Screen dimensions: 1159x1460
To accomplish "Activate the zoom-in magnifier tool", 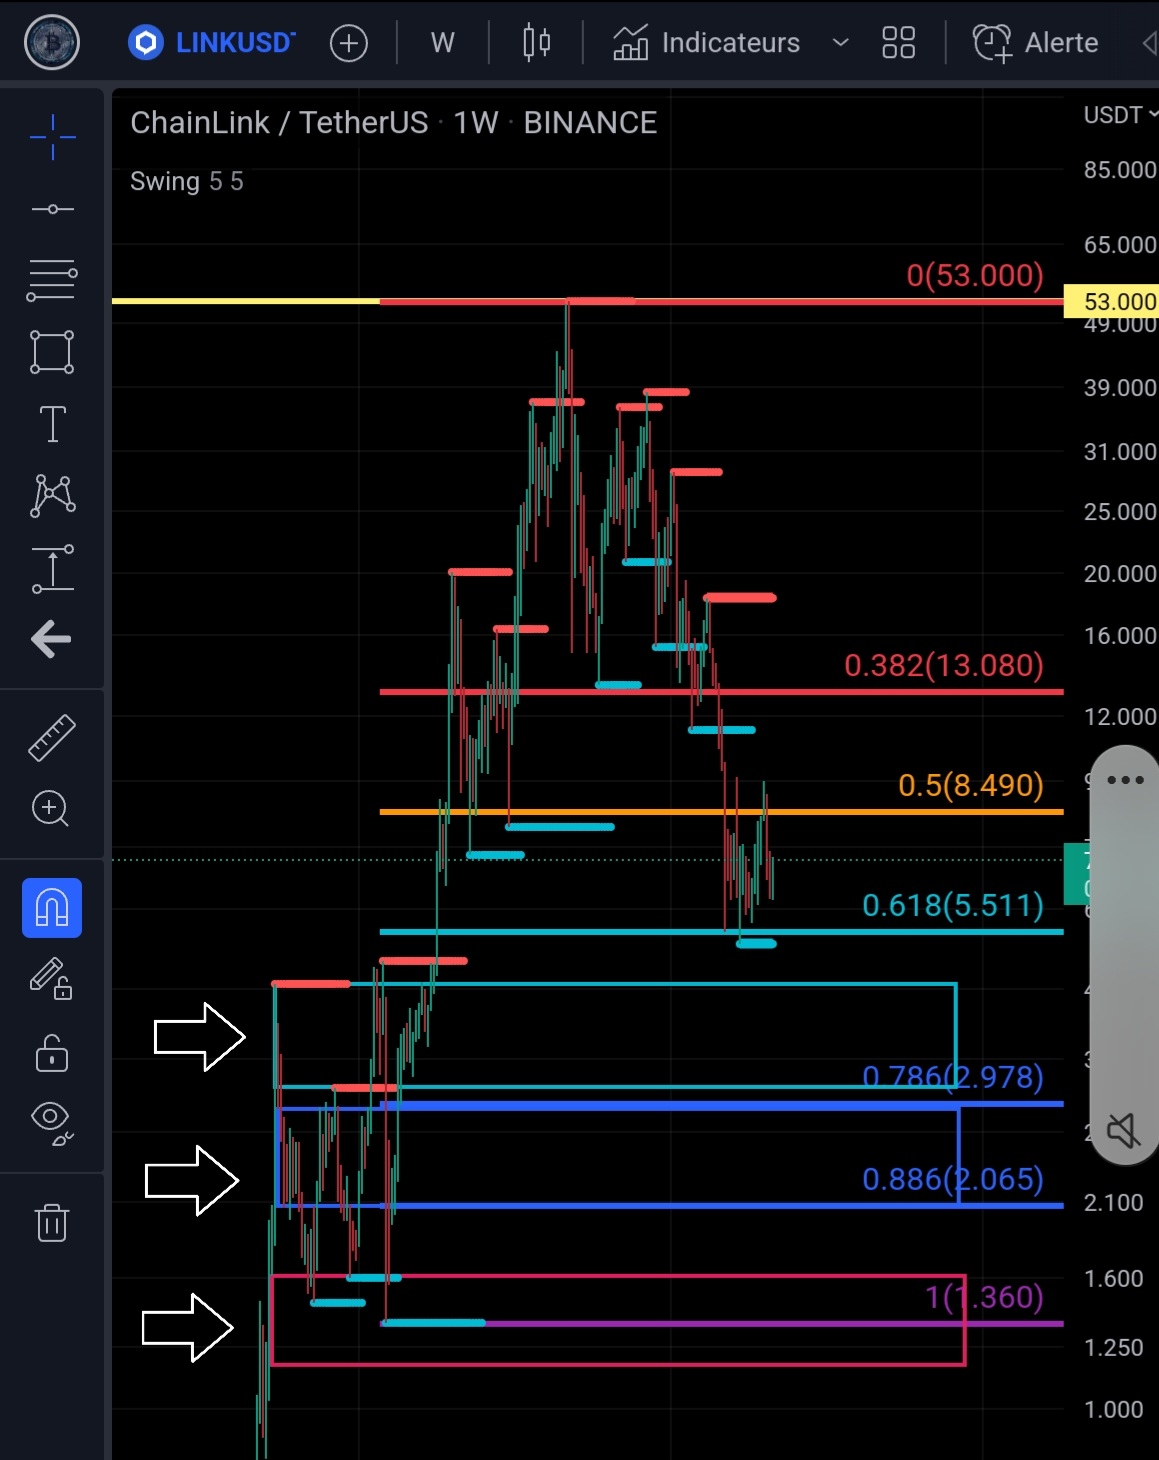I will [51, 808].
